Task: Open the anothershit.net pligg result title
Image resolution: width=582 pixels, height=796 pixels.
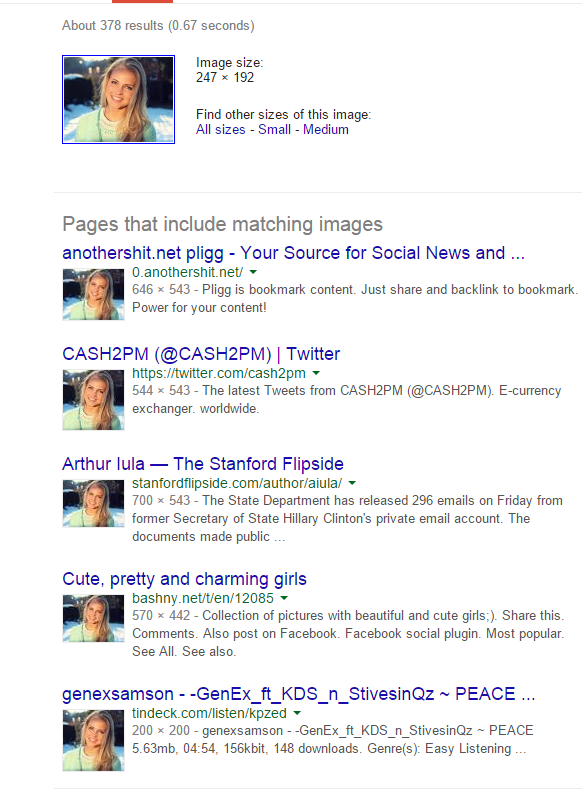Action: click(x=293, y=253)
